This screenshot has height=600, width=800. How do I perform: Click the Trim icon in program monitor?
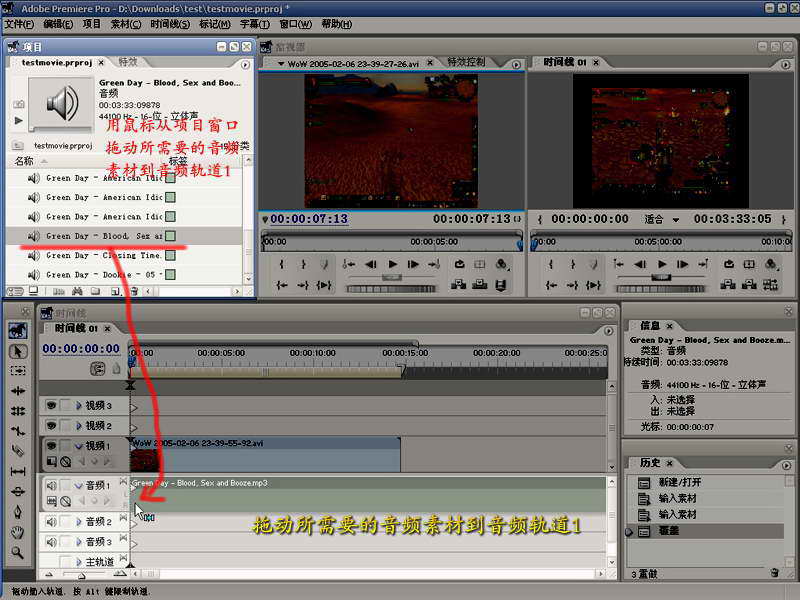tap(770, 285)
